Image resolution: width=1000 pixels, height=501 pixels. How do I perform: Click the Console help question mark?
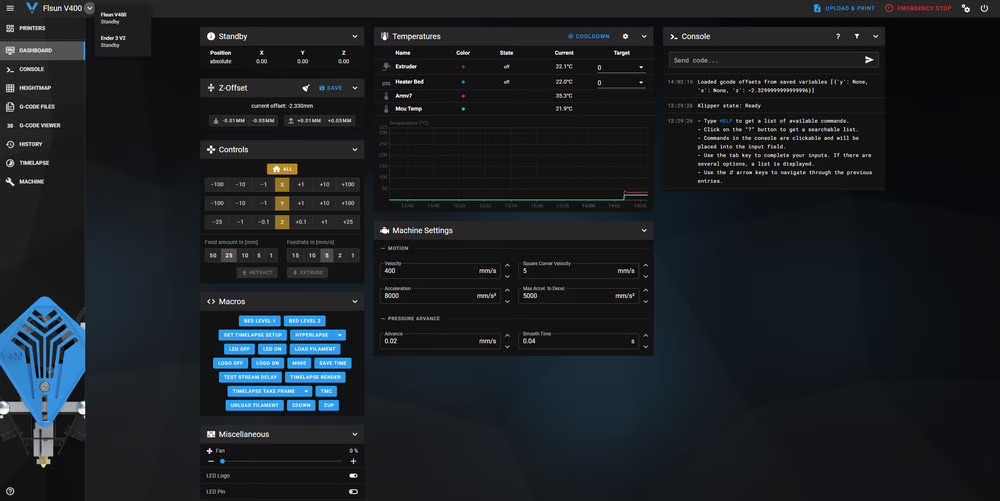[838, 36]
